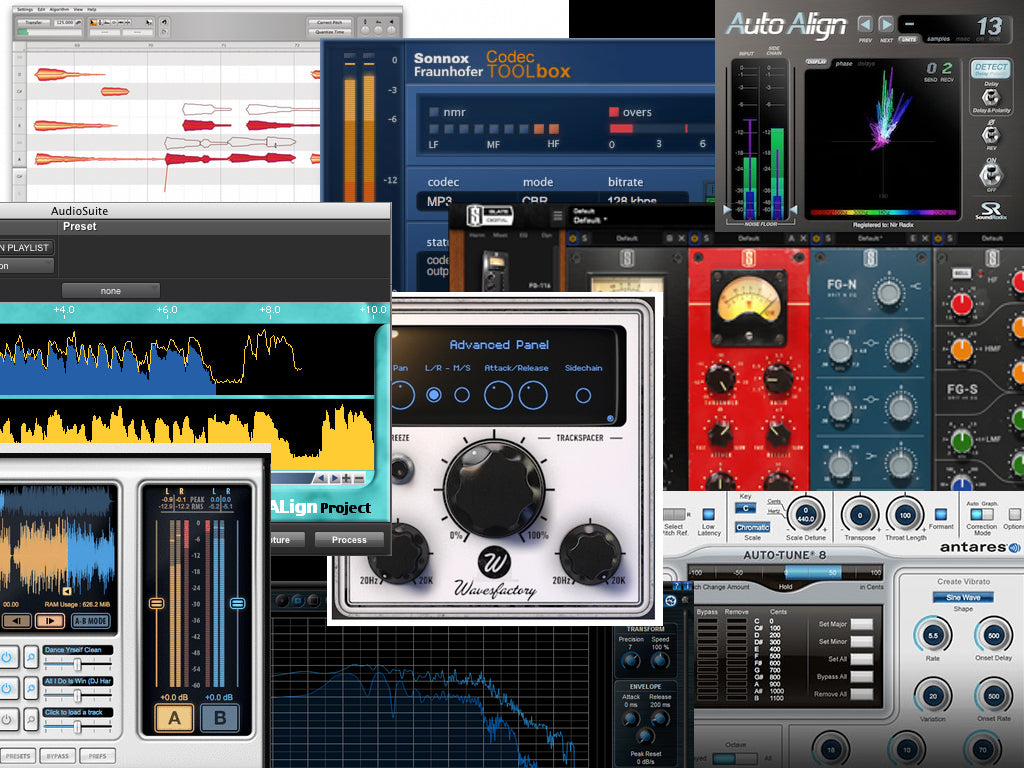This screenshot has height=768, width=1024.
Task: Click NEXT arrow in Auto Align
Action: pos(886,25)
